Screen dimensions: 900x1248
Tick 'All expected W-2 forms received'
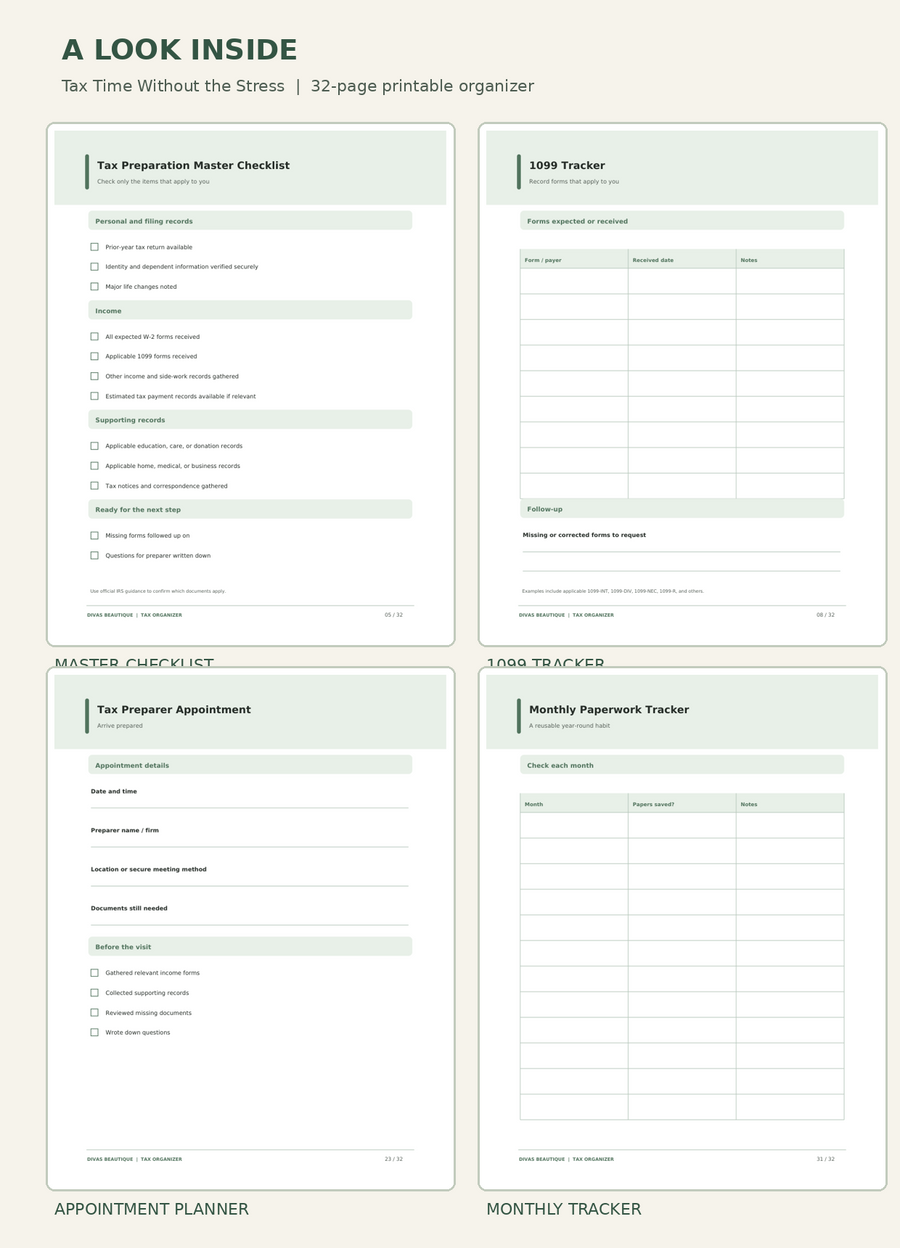[x=94, y=337]
